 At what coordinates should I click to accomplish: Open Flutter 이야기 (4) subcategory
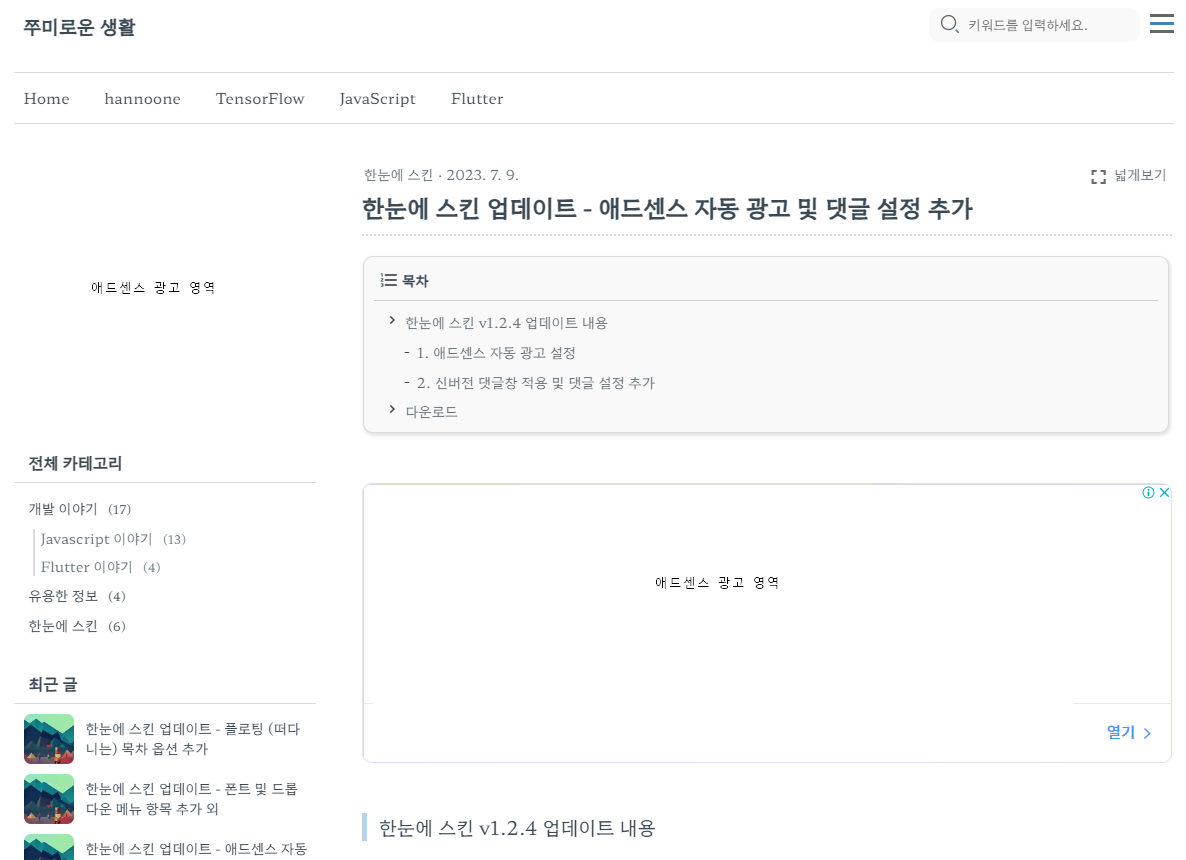click(101, 567)
